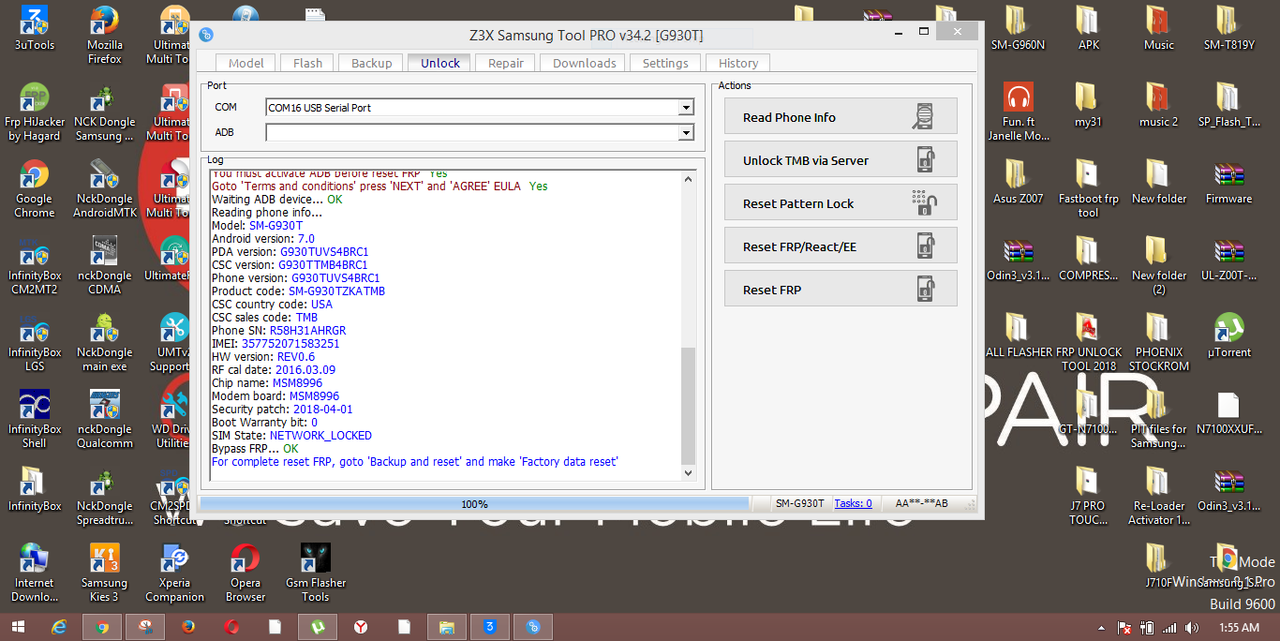Open Yandex browser from the taskbar
Screen dimensions: 1280x641
[x=360, y=627]
